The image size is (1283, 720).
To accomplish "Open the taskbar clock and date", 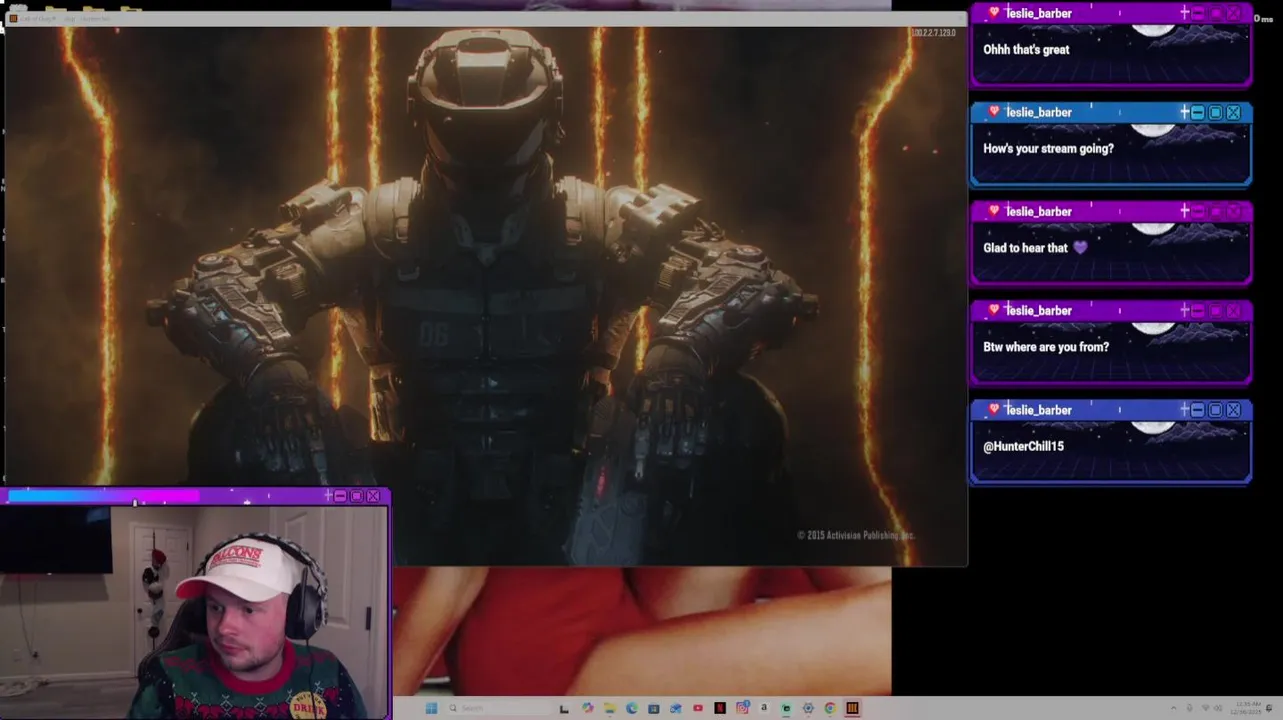I will click(x=1245, y=708).
